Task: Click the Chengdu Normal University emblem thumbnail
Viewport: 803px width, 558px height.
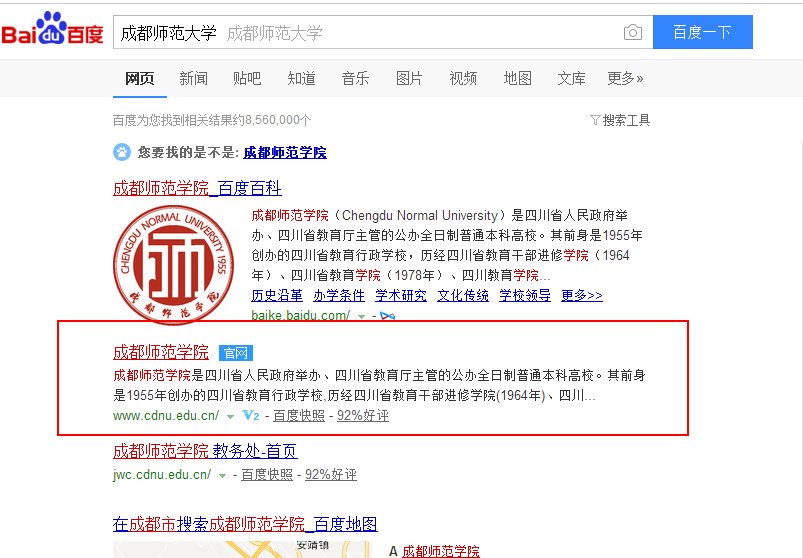Action: 174,265
